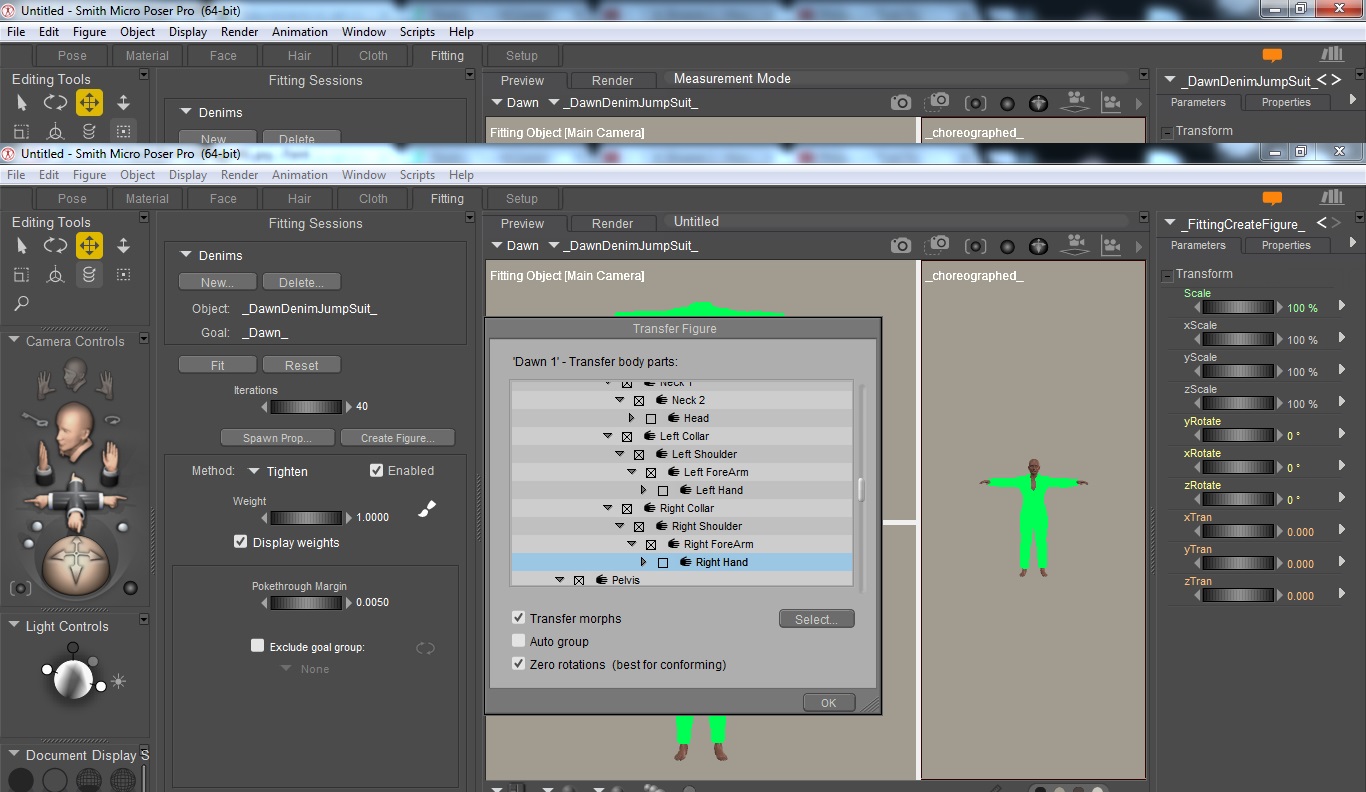Screen dimensions: 1366x792
Task: Toggle the Display weights checkbox
Action: coord(240,542)
